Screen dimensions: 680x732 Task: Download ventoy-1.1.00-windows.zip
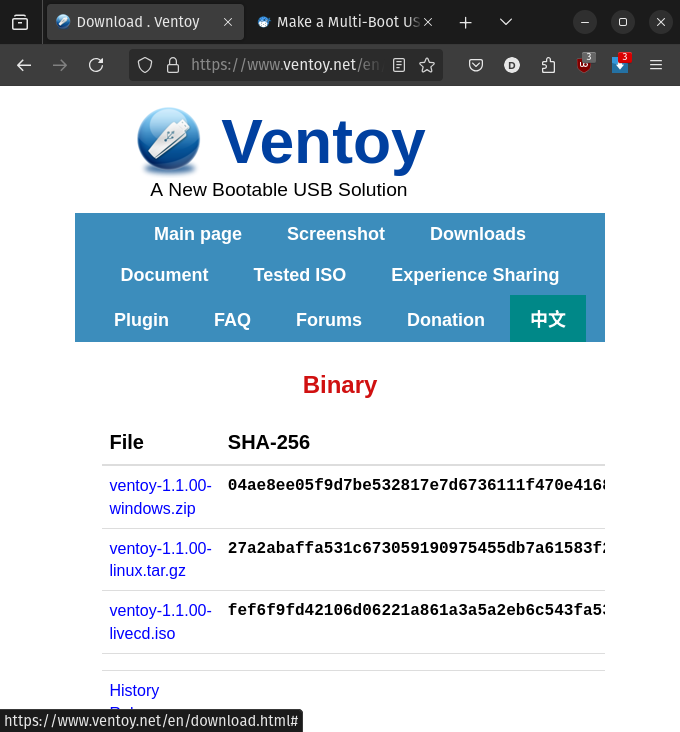160,497
